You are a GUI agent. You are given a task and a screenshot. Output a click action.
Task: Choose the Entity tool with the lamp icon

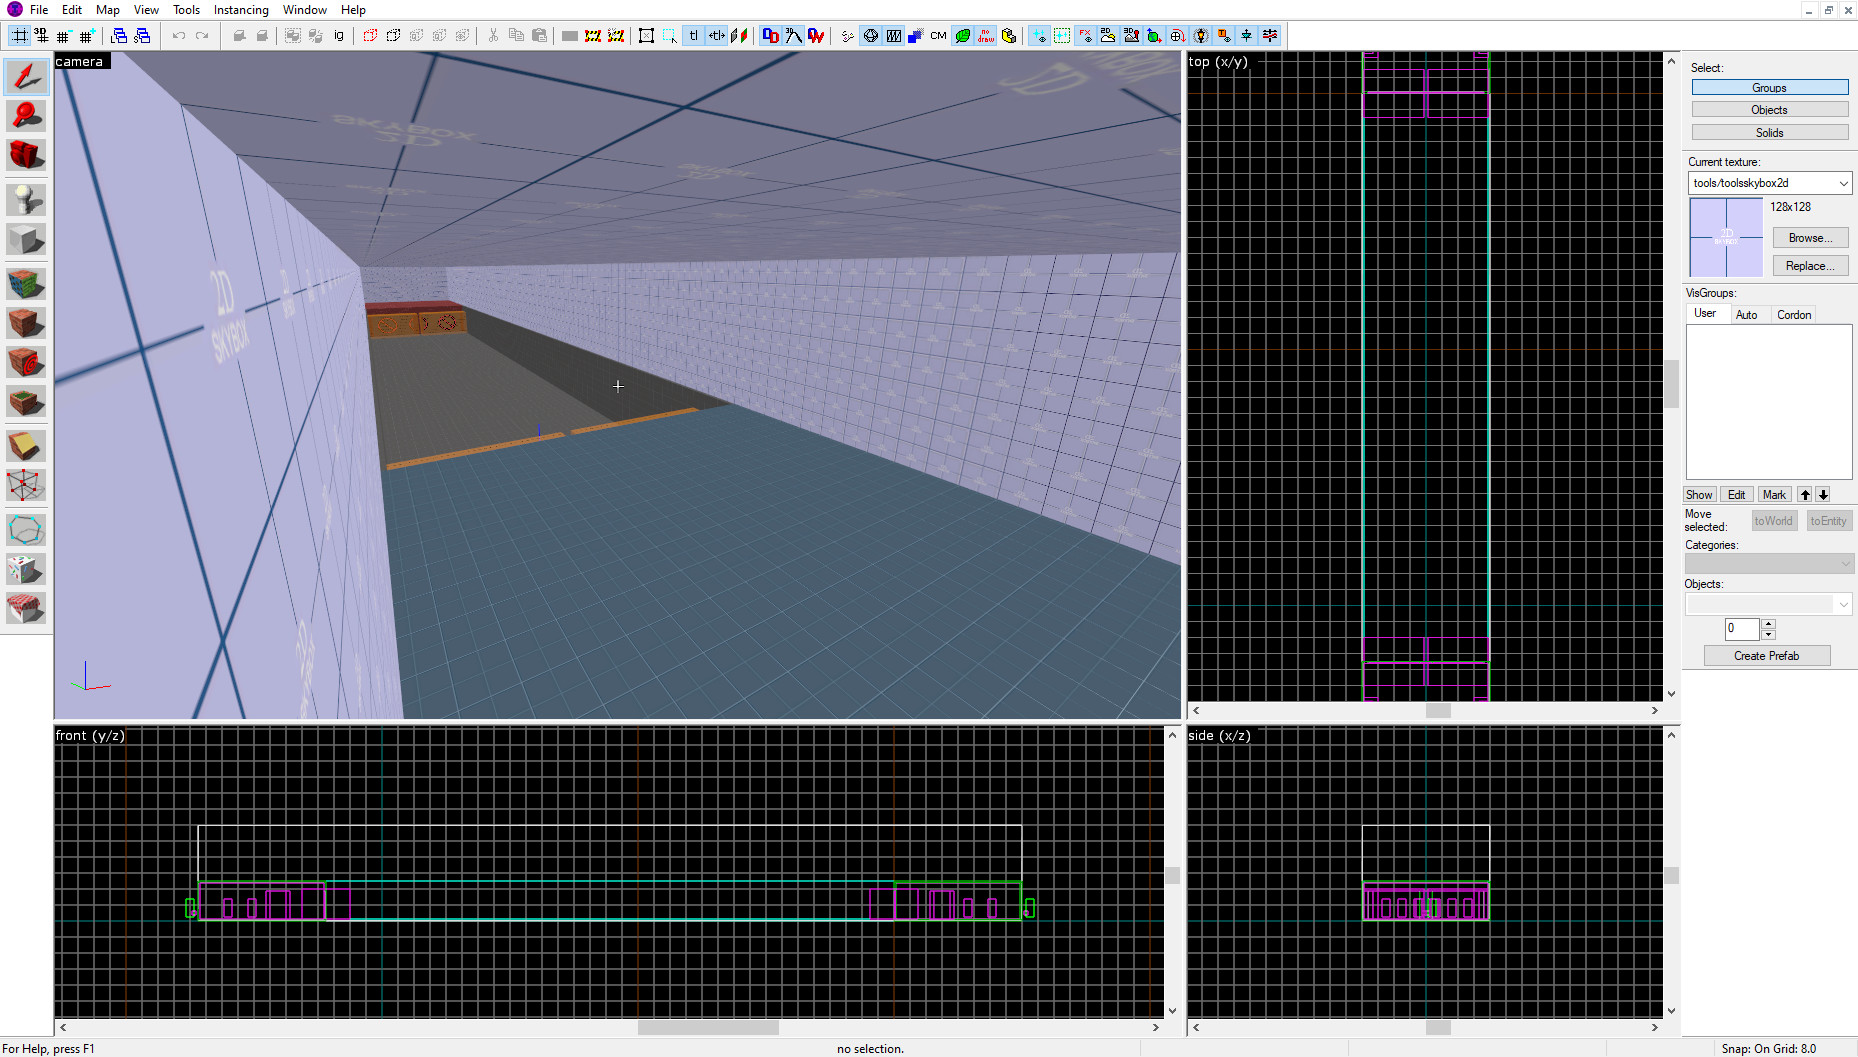26,200
